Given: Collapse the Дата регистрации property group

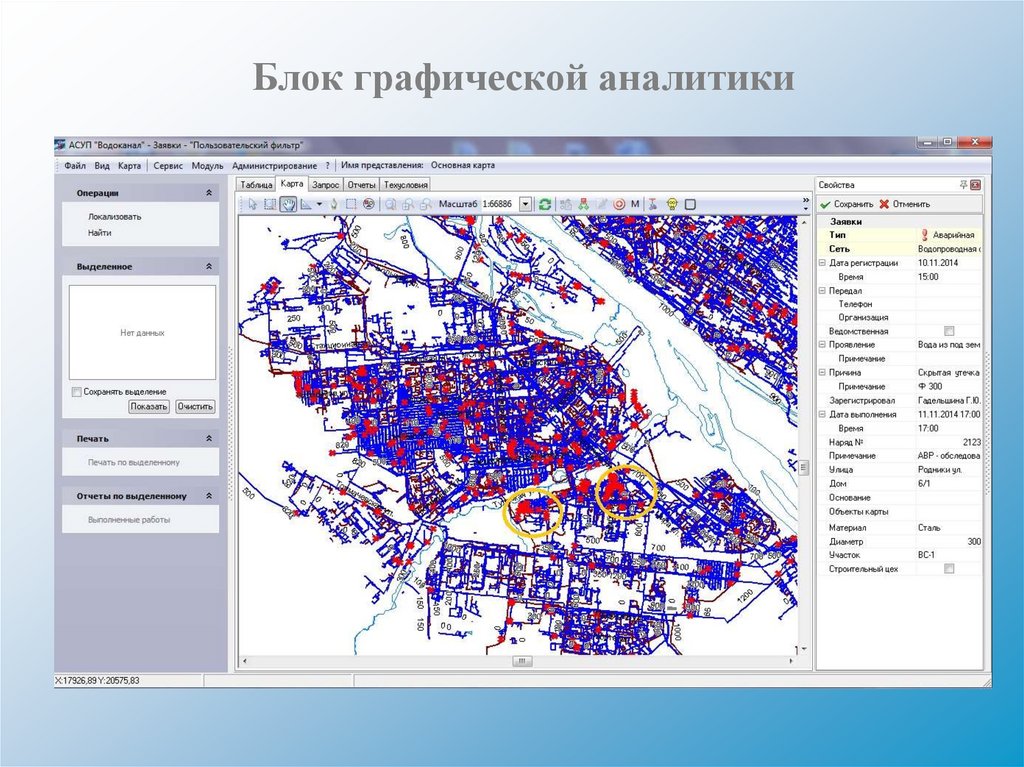Looking at the screenshot, I should tap(822, 262).
